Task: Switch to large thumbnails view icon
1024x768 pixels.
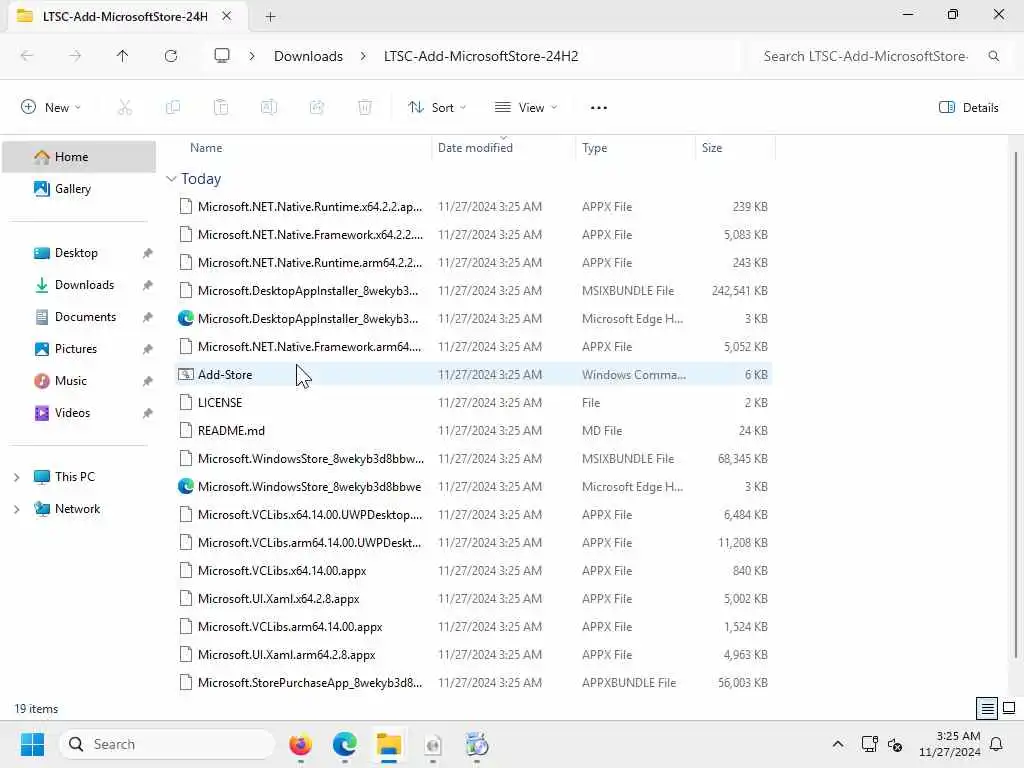Action: click(x=1009, y=708)
